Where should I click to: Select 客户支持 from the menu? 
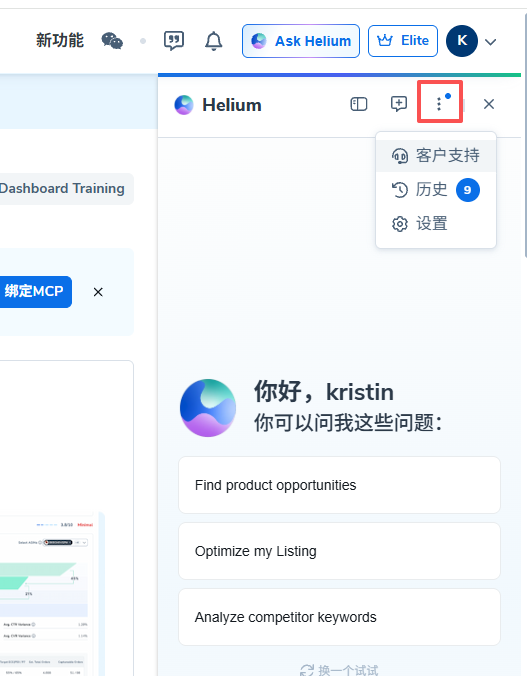[436, 156]
